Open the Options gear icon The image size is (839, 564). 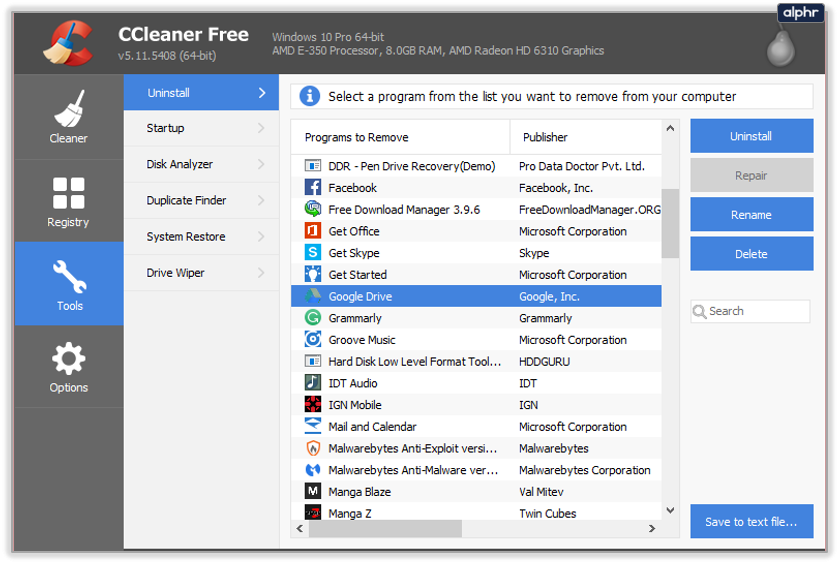[x=68, y=358]
